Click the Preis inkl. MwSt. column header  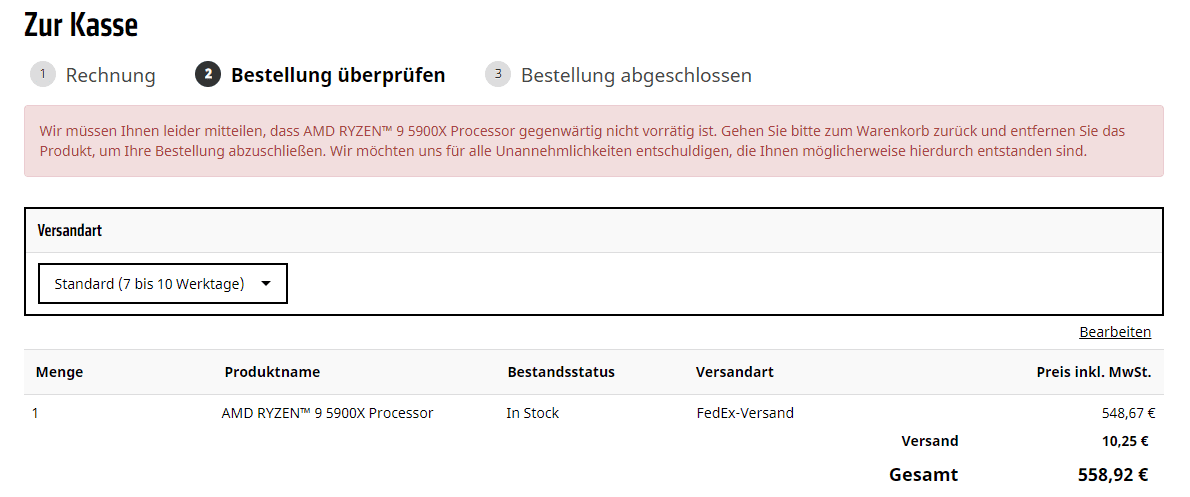pos(1094,372)
